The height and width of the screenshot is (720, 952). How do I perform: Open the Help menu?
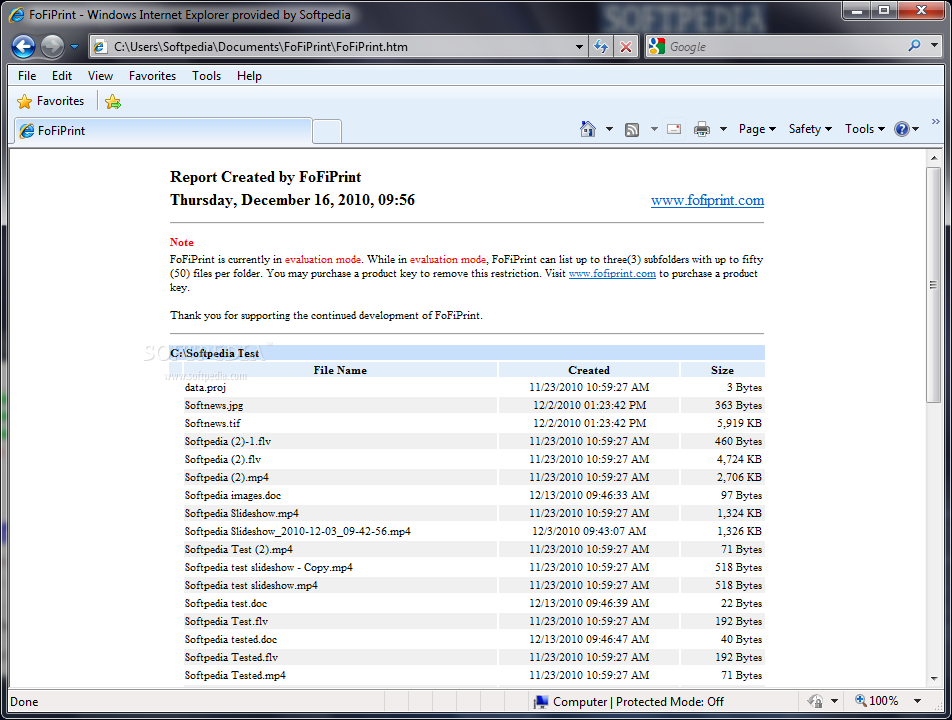point(249,76)
